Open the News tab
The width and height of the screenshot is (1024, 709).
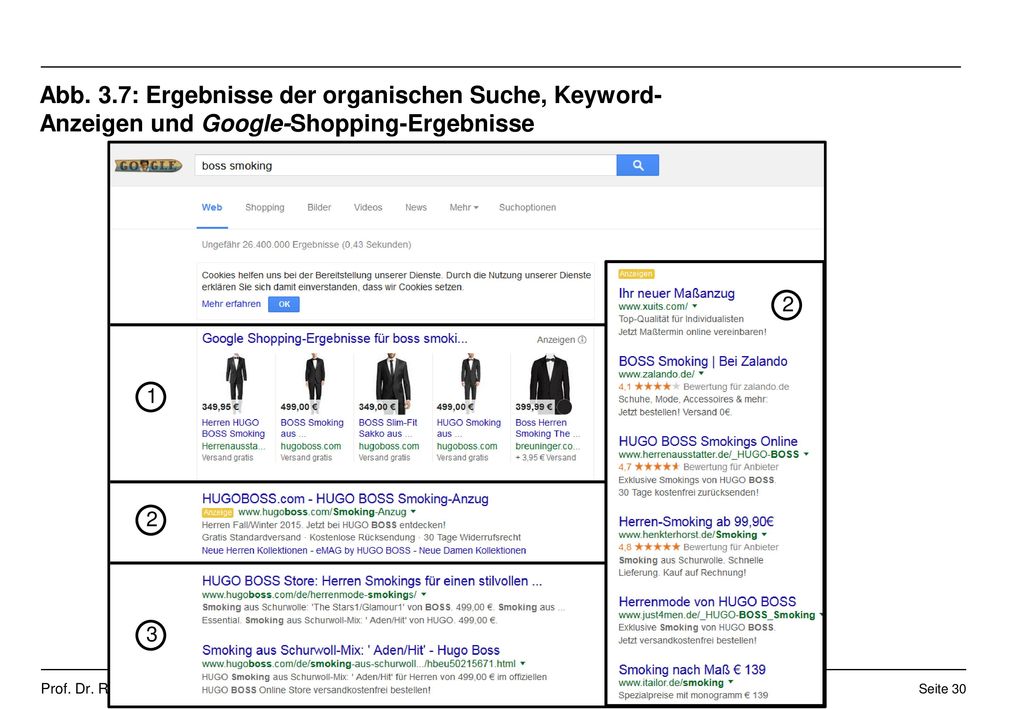415,207
